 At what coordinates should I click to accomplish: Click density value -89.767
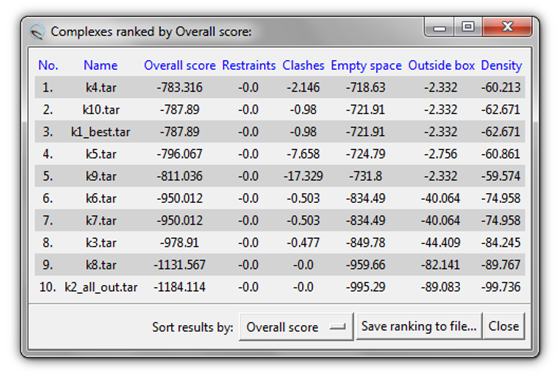click(501, 265)
